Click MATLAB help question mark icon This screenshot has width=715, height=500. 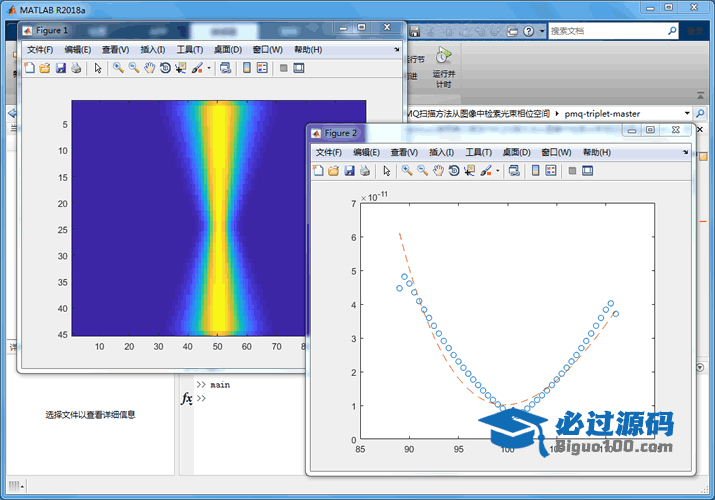[x=528, y=31]
